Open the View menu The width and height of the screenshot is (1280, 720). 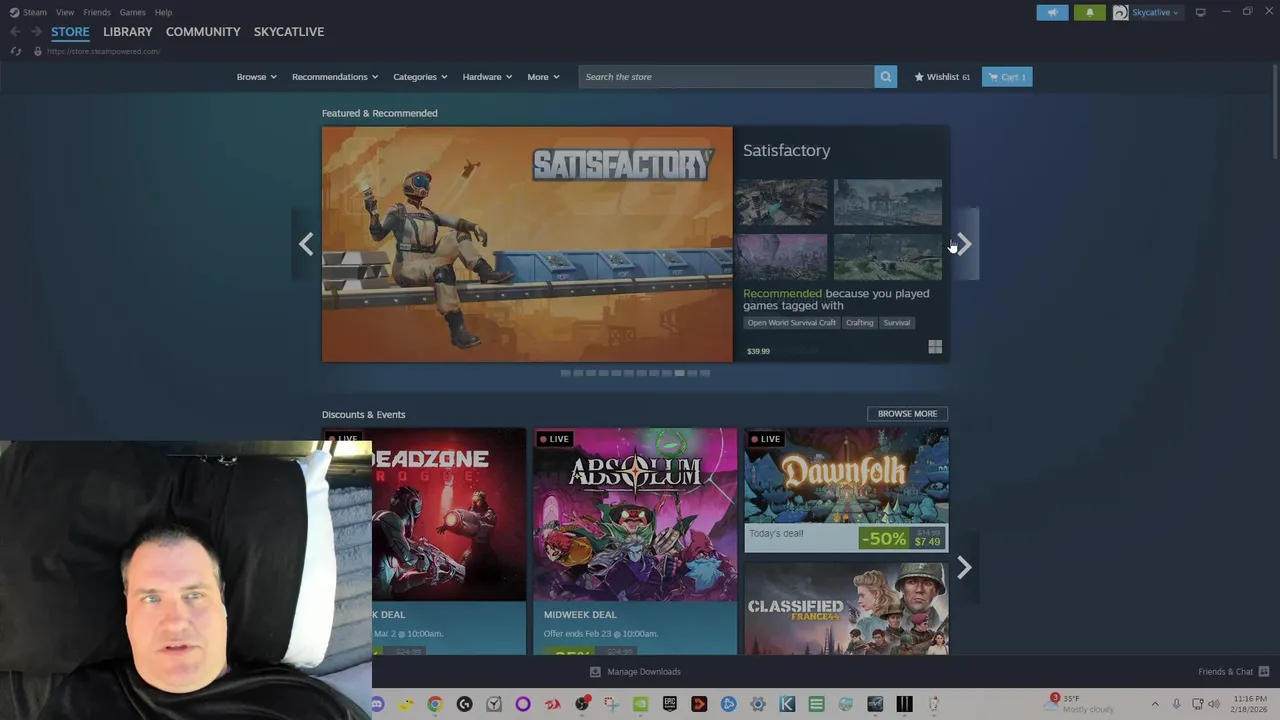pyautogui.click(x=65, y=12)
